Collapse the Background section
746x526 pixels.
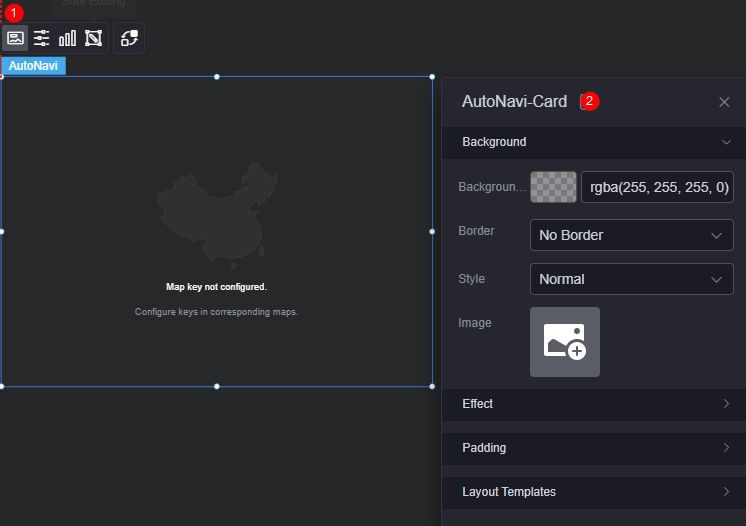(x=594, y=142)
